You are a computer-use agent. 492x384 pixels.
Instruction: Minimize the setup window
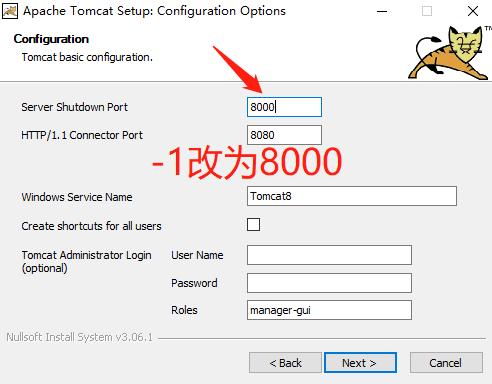coord(382,11)
